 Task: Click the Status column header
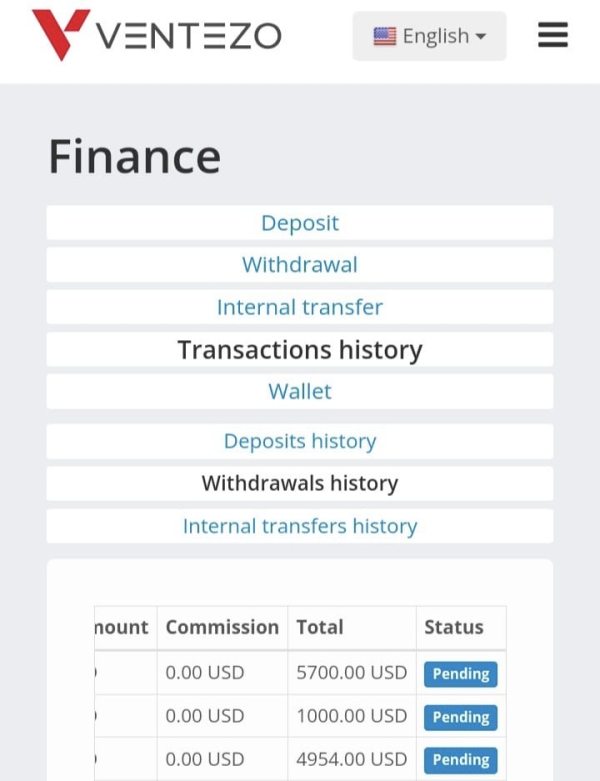tap(454, 627)
